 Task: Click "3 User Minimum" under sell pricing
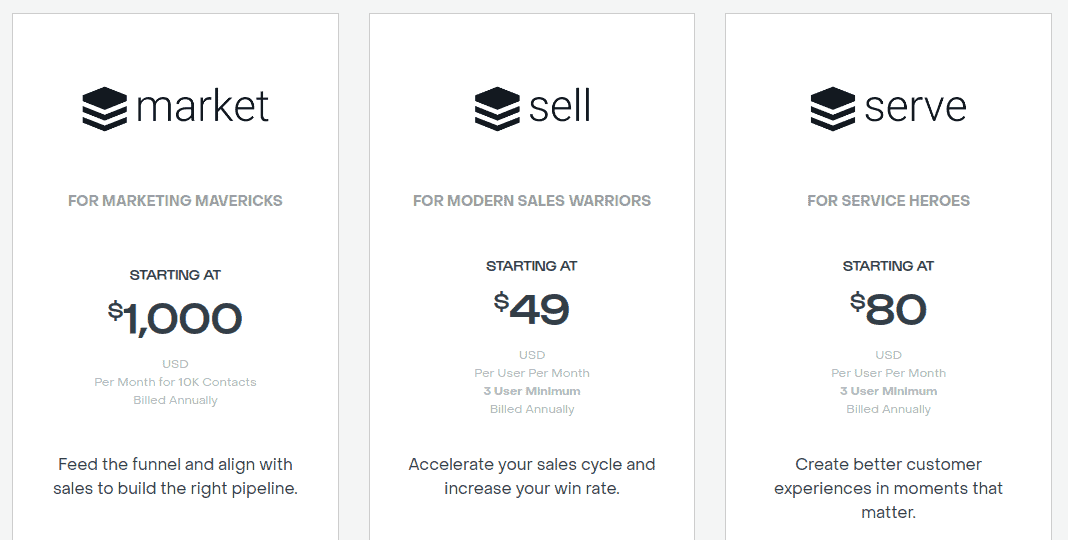pyautogui.click(x=532, y=391)
